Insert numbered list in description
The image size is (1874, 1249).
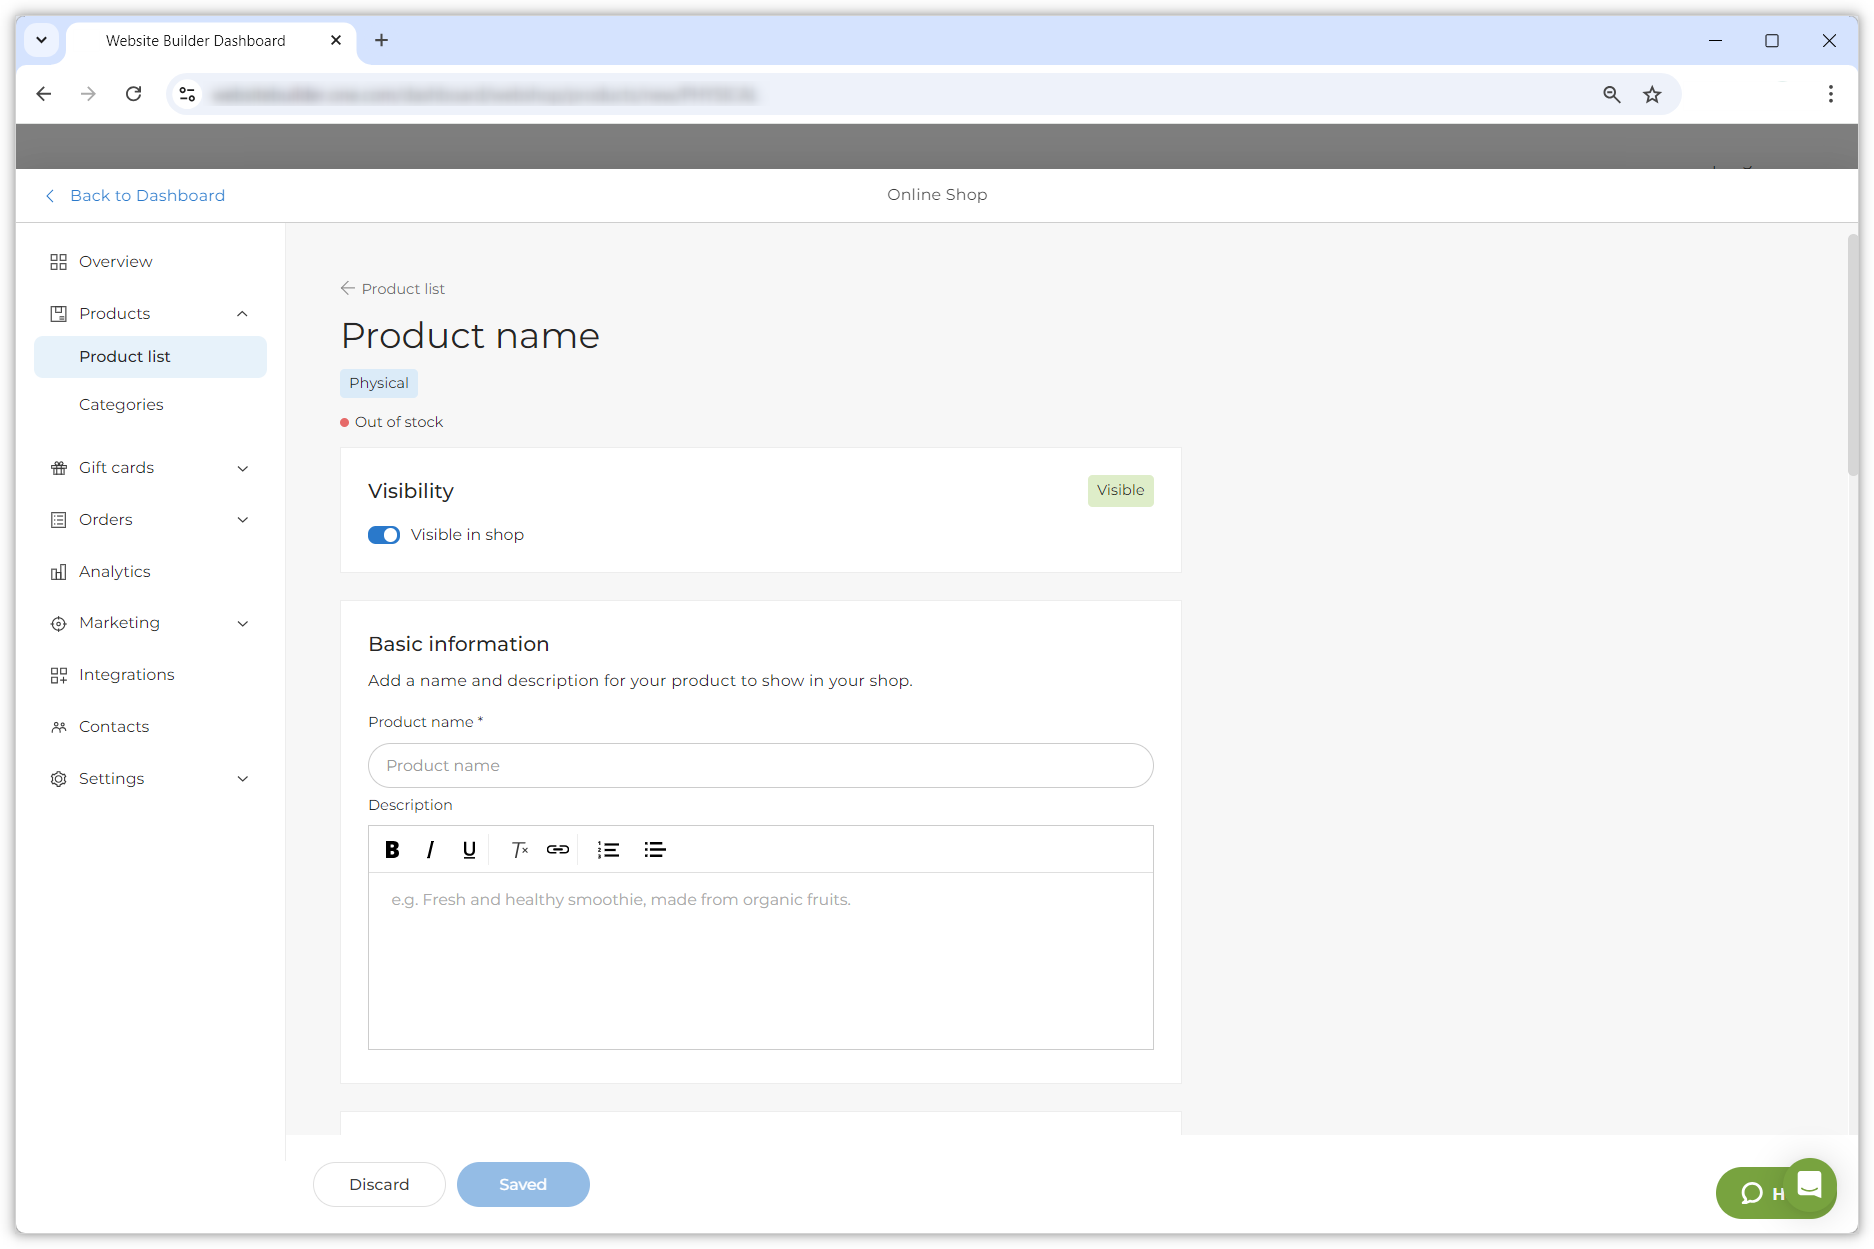(608, 850)
